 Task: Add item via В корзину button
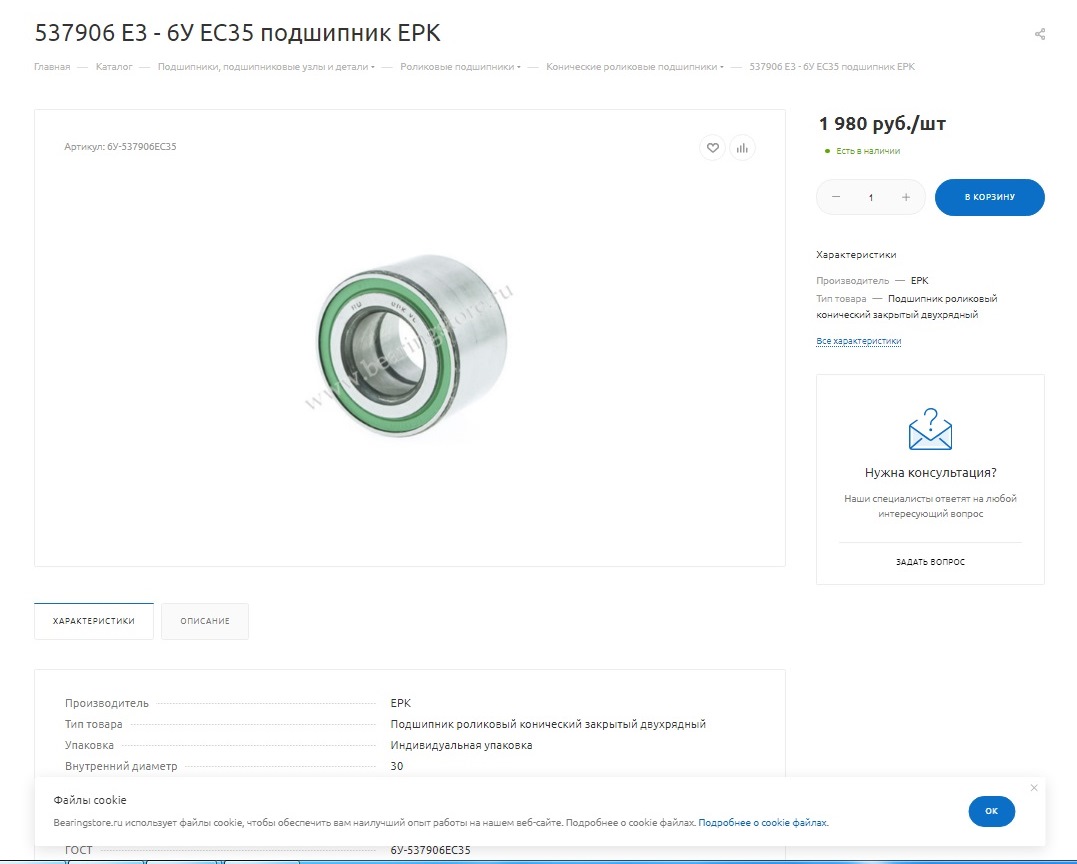(989, 197)
